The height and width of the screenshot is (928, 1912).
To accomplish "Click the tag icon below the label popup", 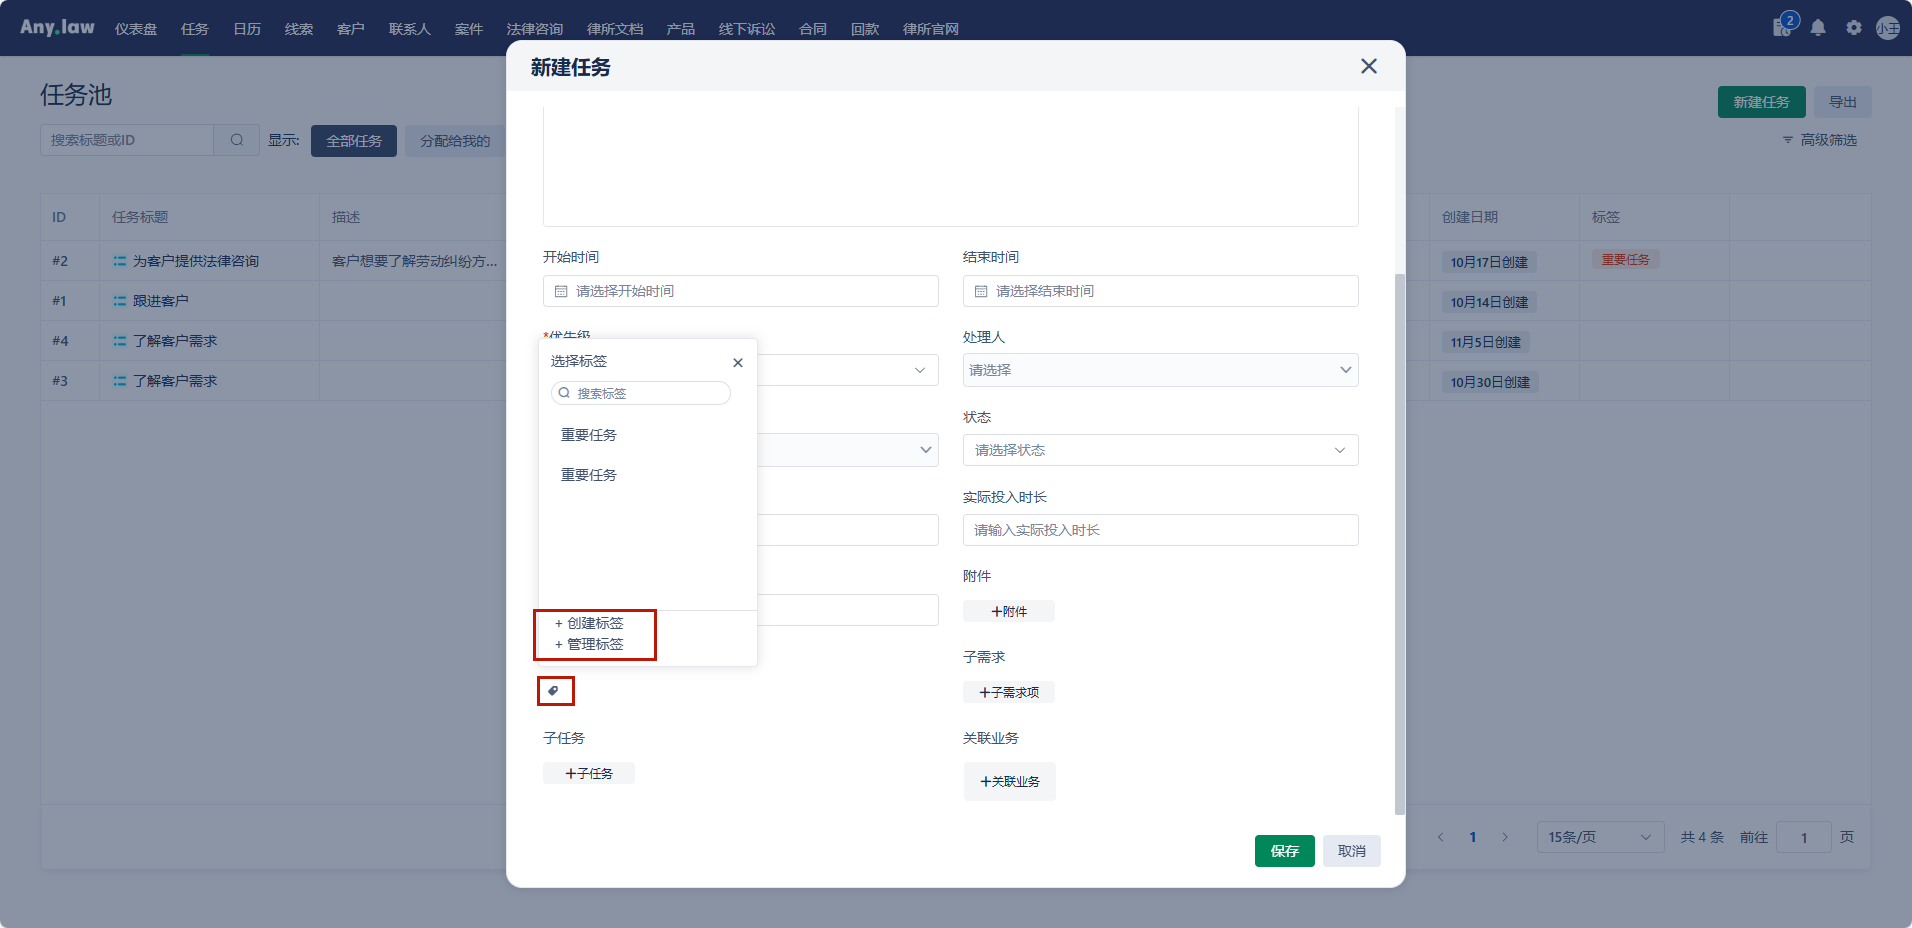I will [x=553, y=691].
